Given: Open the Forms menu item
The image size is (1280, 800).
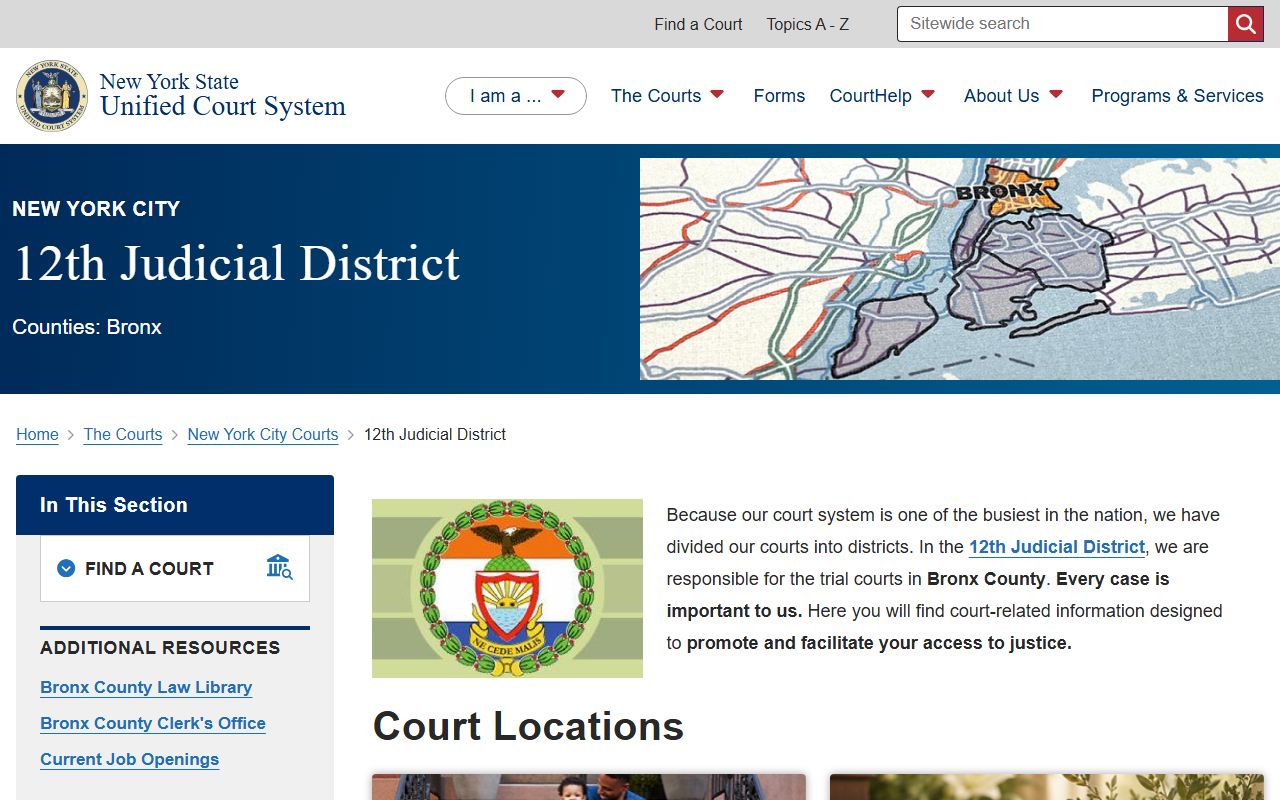Looking at the screenshot, I should [779, 96].
